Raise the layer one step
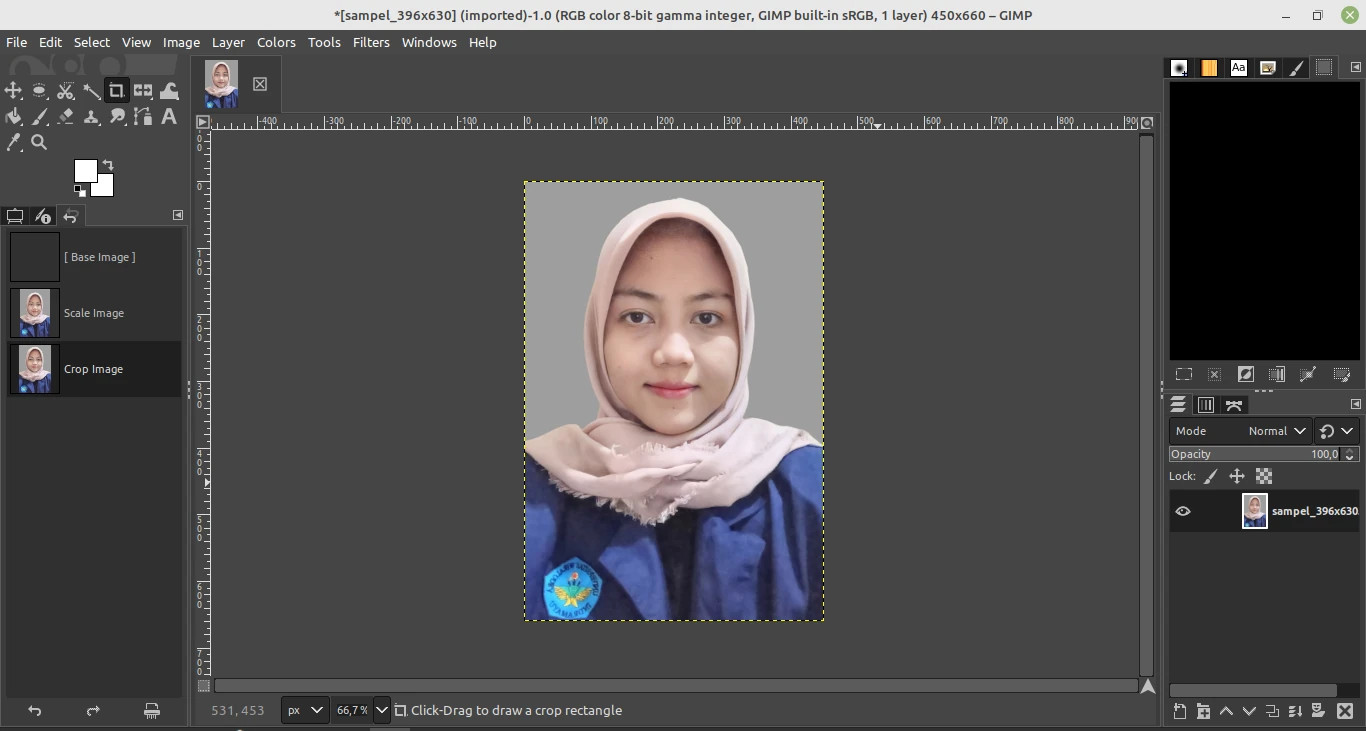The width and height of the screenshot is (1366, 731). point(1226,711)
